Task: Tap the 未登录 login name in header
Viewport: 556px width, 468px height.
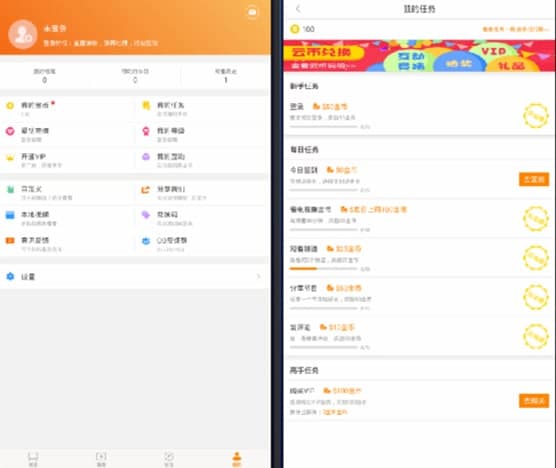Action: coord(55,28)
